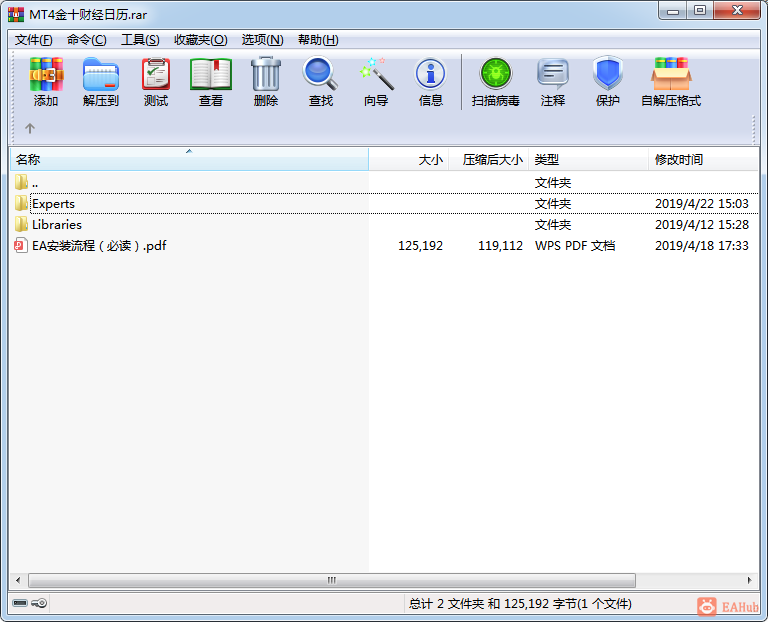Click the status bar total summary text
Image resolution: width=768 pixels, height=622 pixels.
(x=520, y=603)
